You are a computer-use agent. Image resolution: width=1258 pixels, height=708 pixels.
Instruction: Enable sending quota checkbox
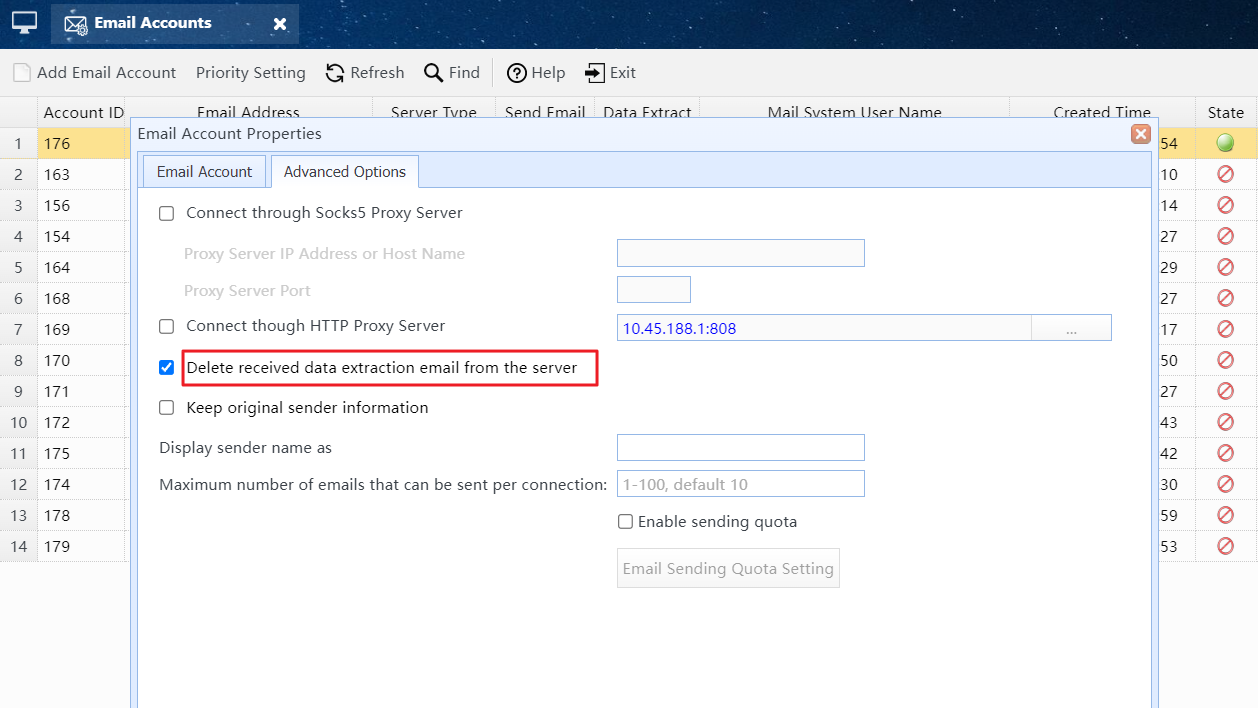pos(625,522)
